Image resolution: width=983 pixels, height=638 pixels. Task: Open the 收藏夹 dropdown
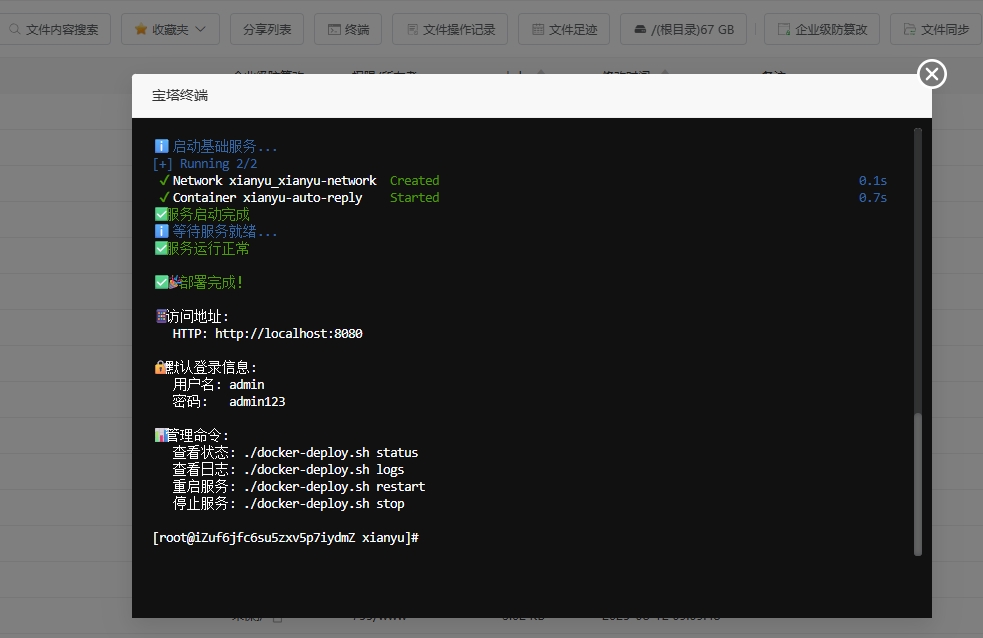tap(170, 29)
